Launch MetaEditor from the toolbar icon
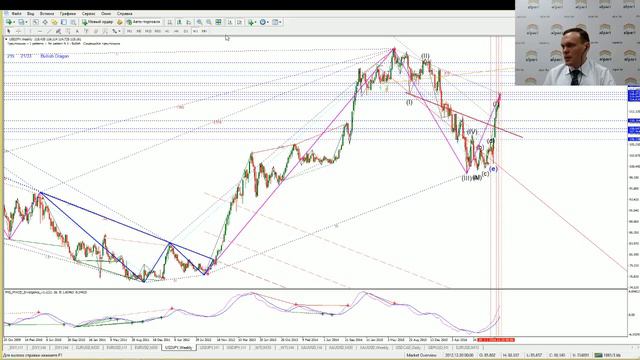 point(120,22)
